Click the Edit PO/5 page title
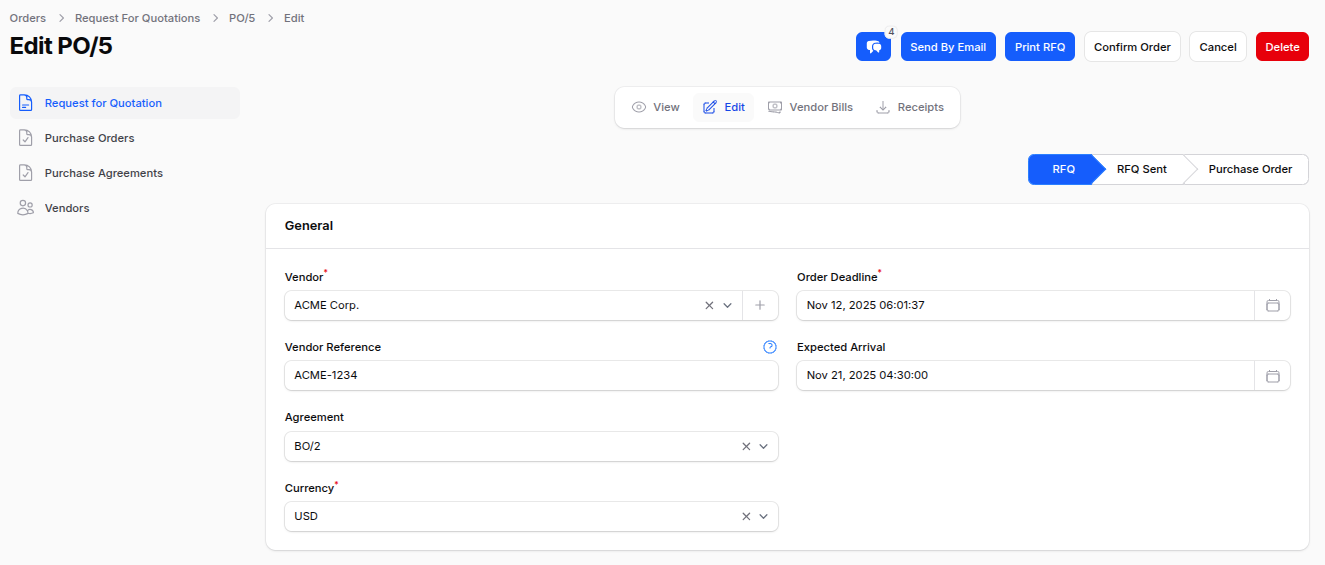Screen dimensions: 1325x565 pyautogui.click(x=61, y=46)
